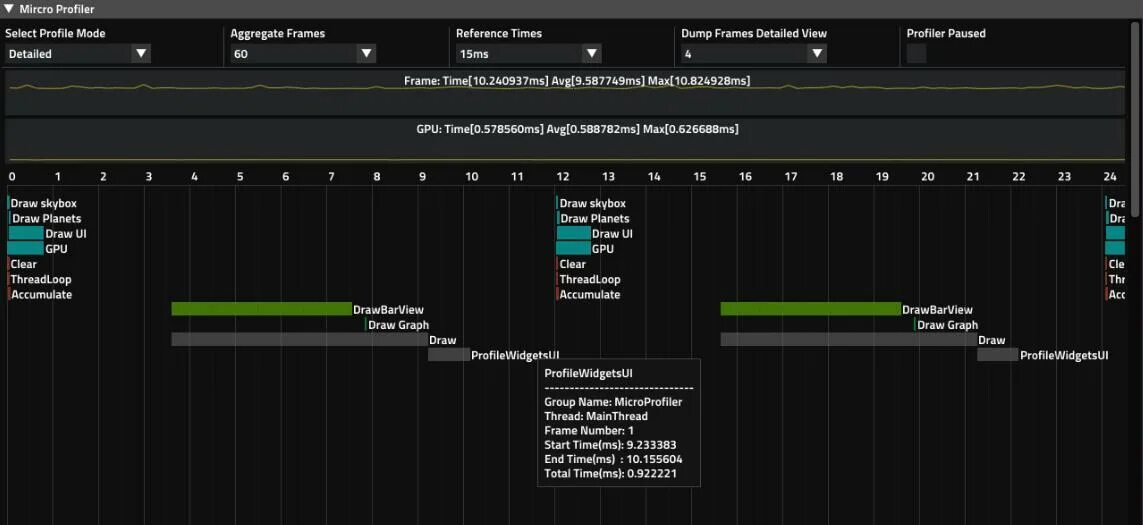This screenshot has height=525, width=1143.
Task: Click the 15 marker on the timeline ruler
Action: coord(700,176)
